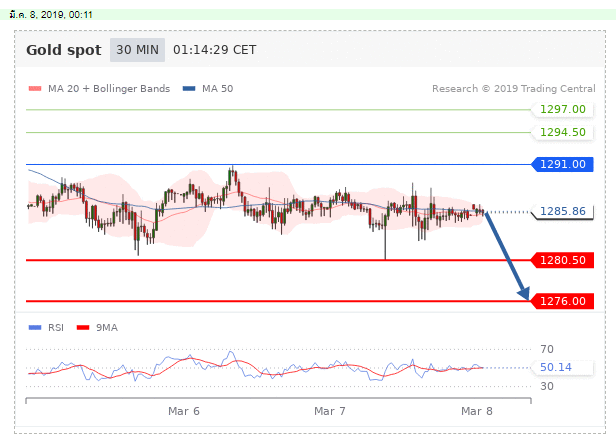Click the 01:14:29 CET timestamp
Screen dimensions: 616x441
(214, 50)
